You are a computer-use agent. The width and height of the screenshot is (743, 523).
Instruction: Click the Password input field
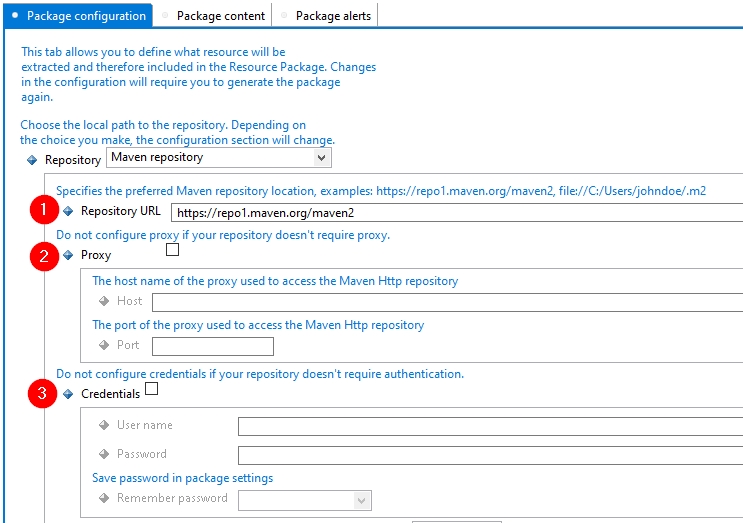[x=490, y=455]
